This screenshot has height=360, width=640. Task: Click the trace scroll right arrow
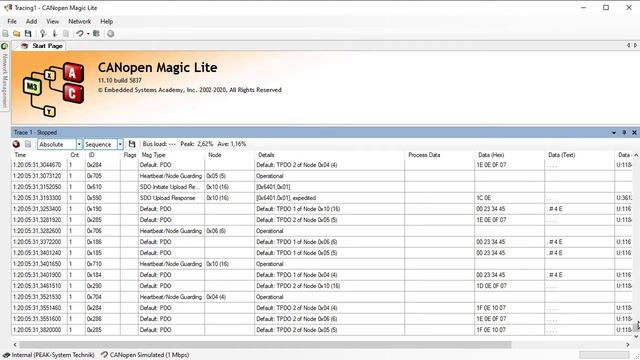click(628, 345)
